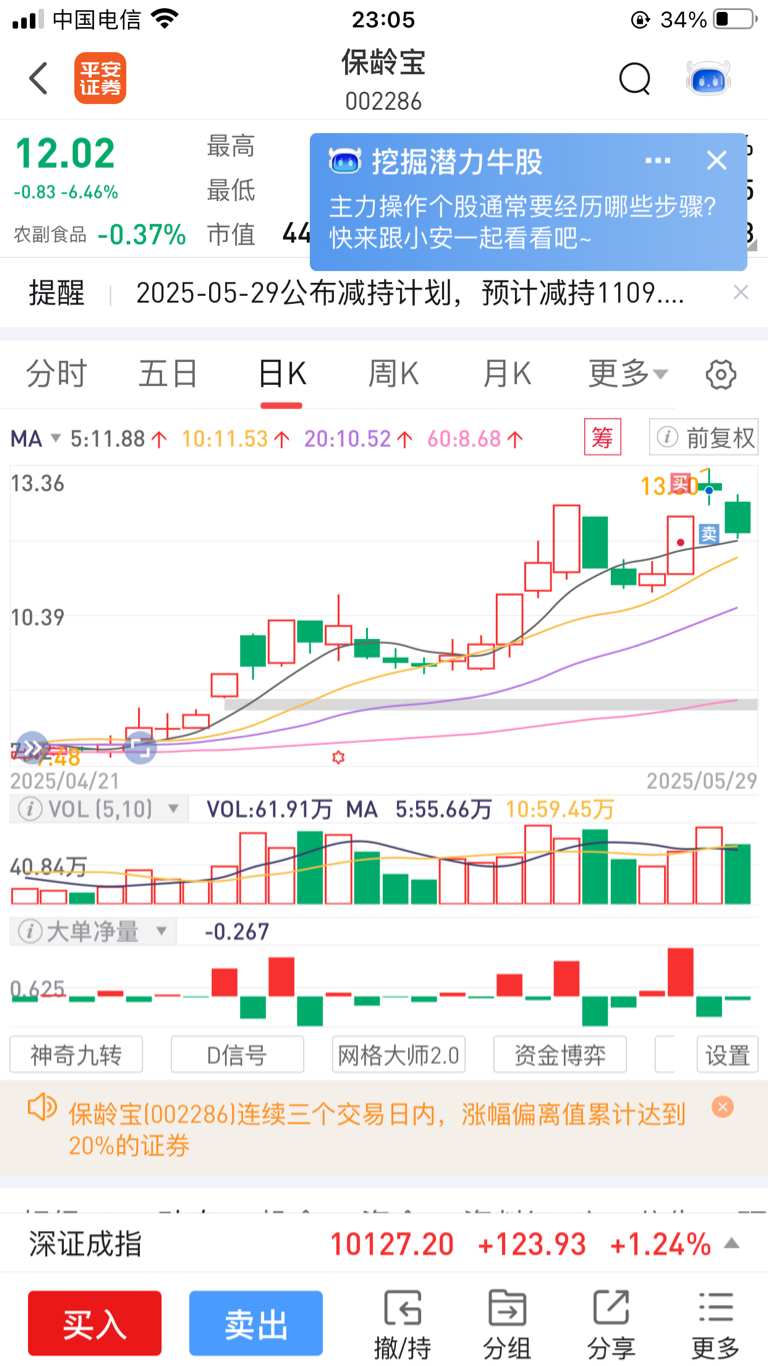Switch to 月K tab
This screenshot has width=768, height=1366.
click(507, 374)
